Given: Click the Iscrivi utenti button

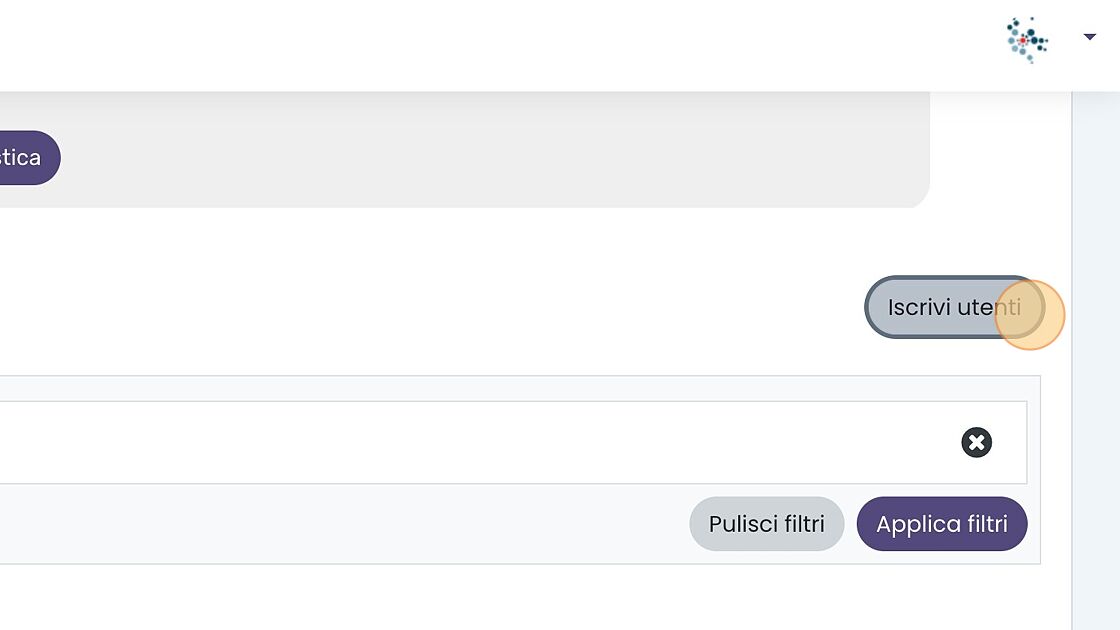Looking at the screenshot, I should [x=954, y=307].
